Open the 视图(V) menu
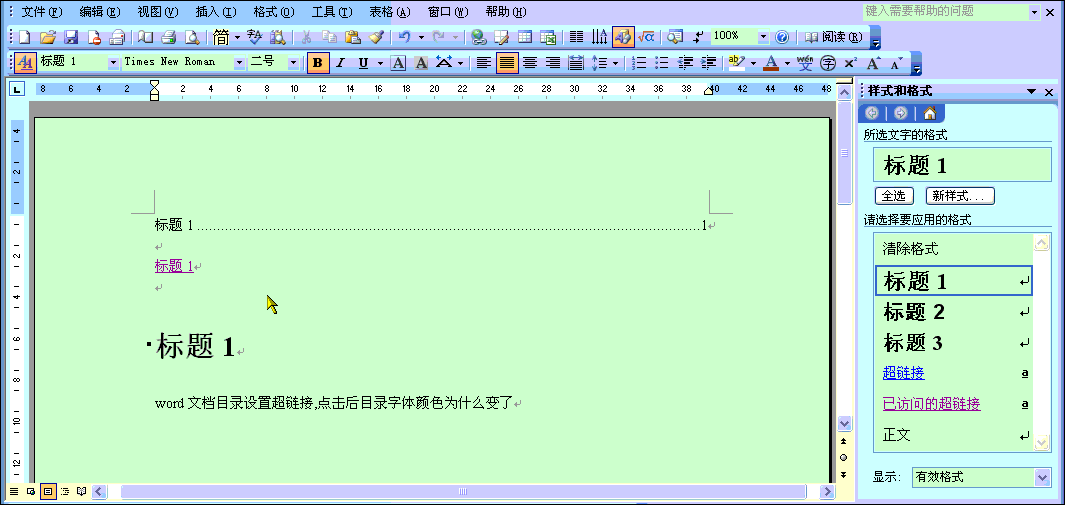 pyautogui.click(x=157, y=12)
